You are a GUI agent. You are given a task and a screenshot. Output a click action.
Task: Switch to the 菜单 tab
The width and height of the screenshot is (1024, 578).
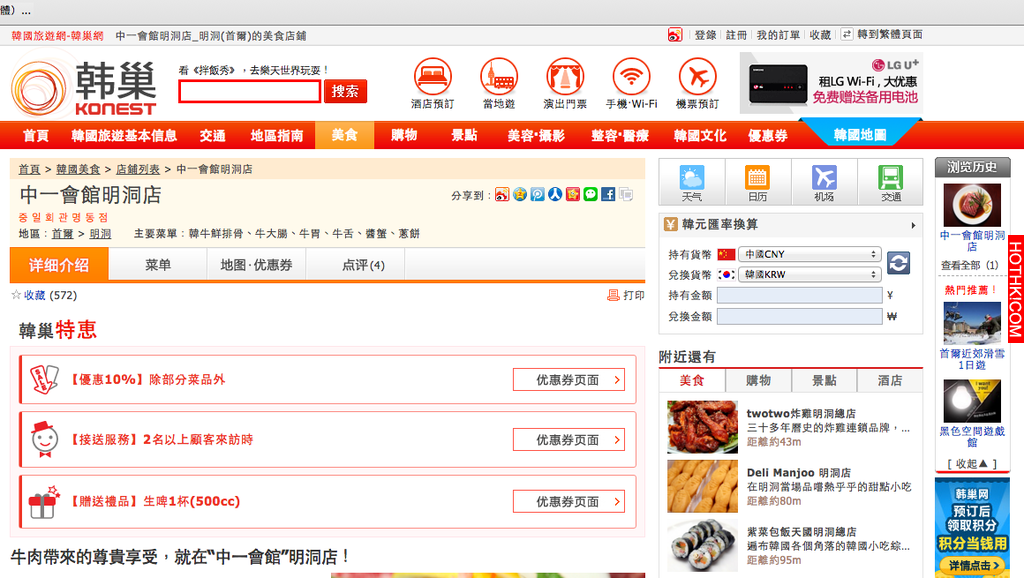(158, 265)
